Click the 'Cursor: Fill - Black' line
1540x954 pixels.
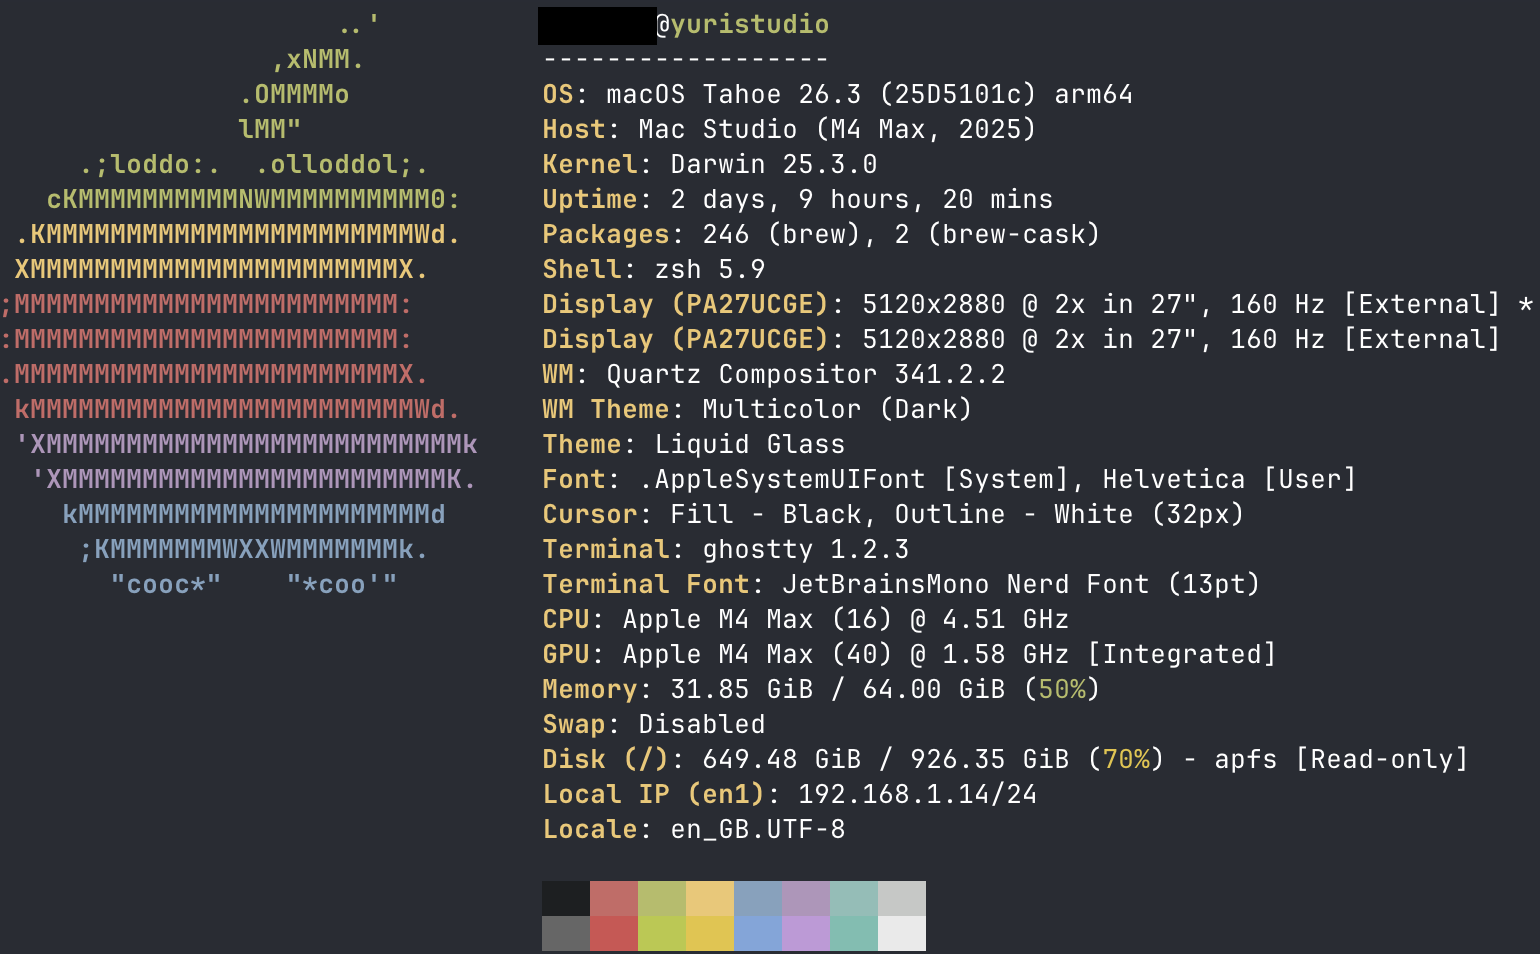[893, 514]
